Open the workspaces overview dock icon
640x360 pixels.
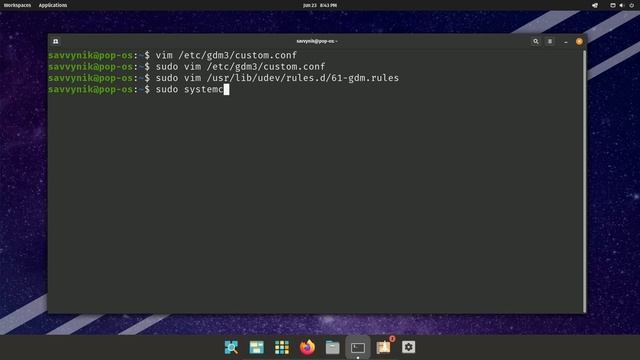257,347
